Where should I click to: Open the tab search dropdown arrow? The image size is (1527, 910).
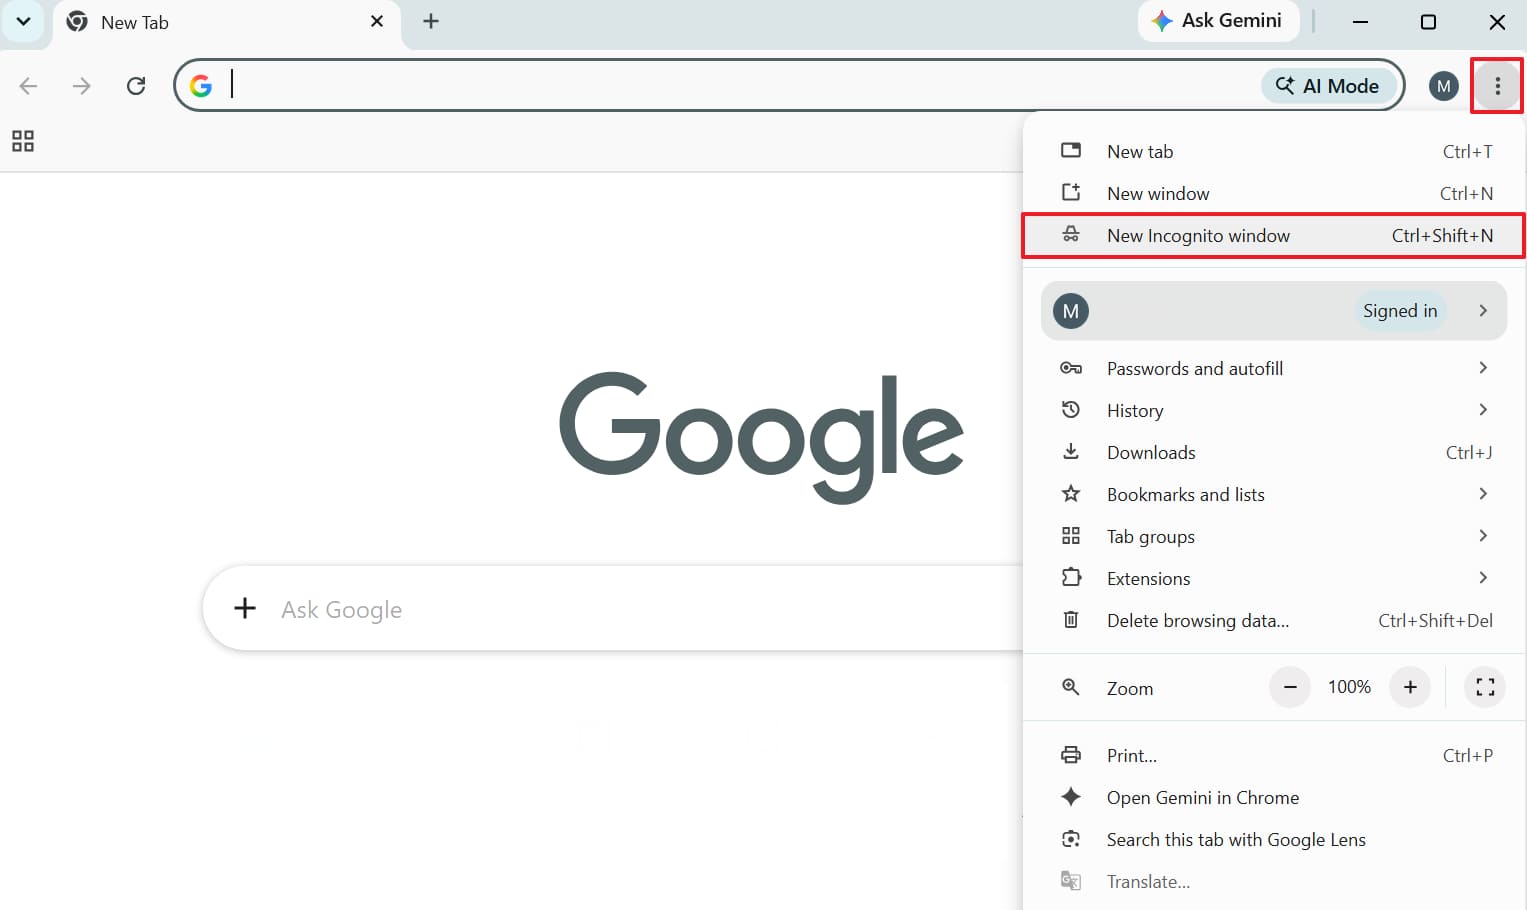coord(23,21)
